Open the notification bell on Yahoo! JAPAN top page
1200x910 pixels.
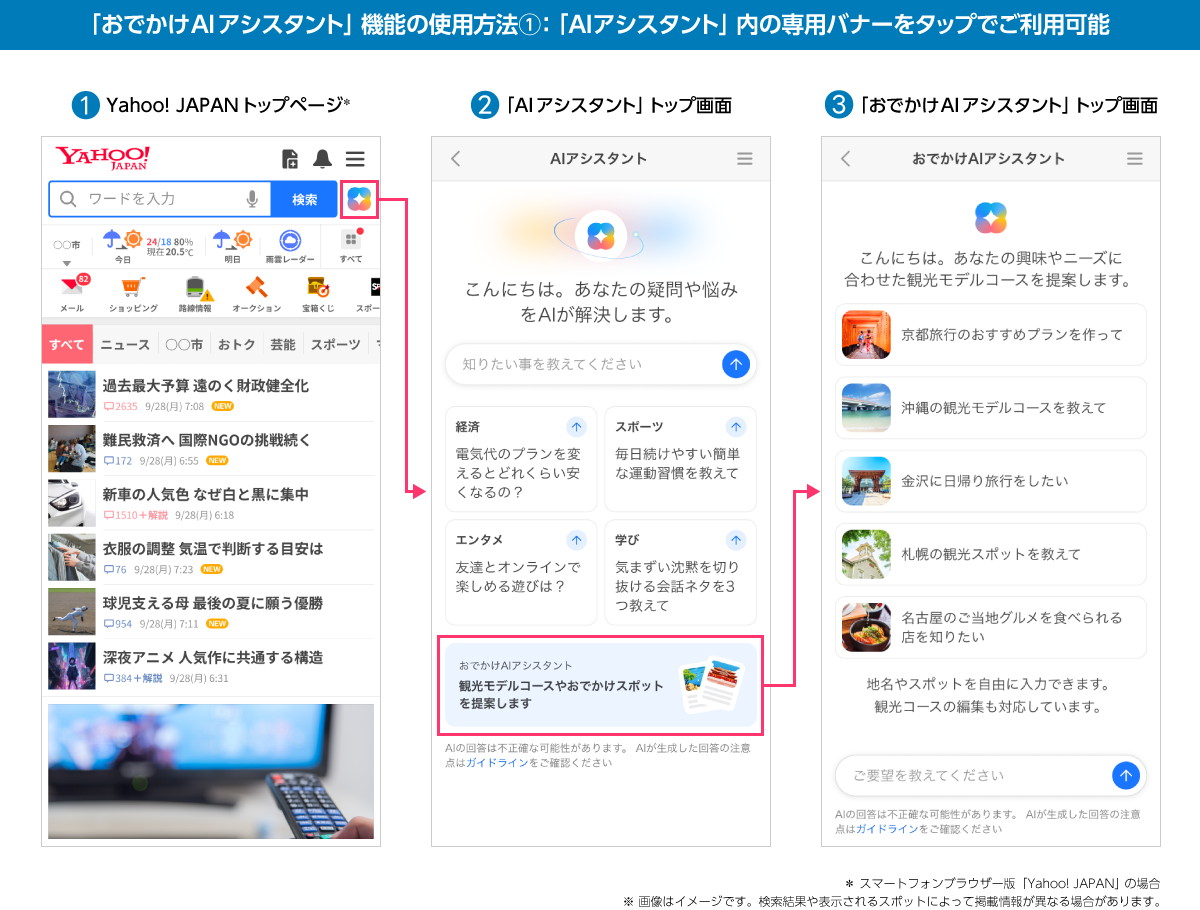[322, 159]
